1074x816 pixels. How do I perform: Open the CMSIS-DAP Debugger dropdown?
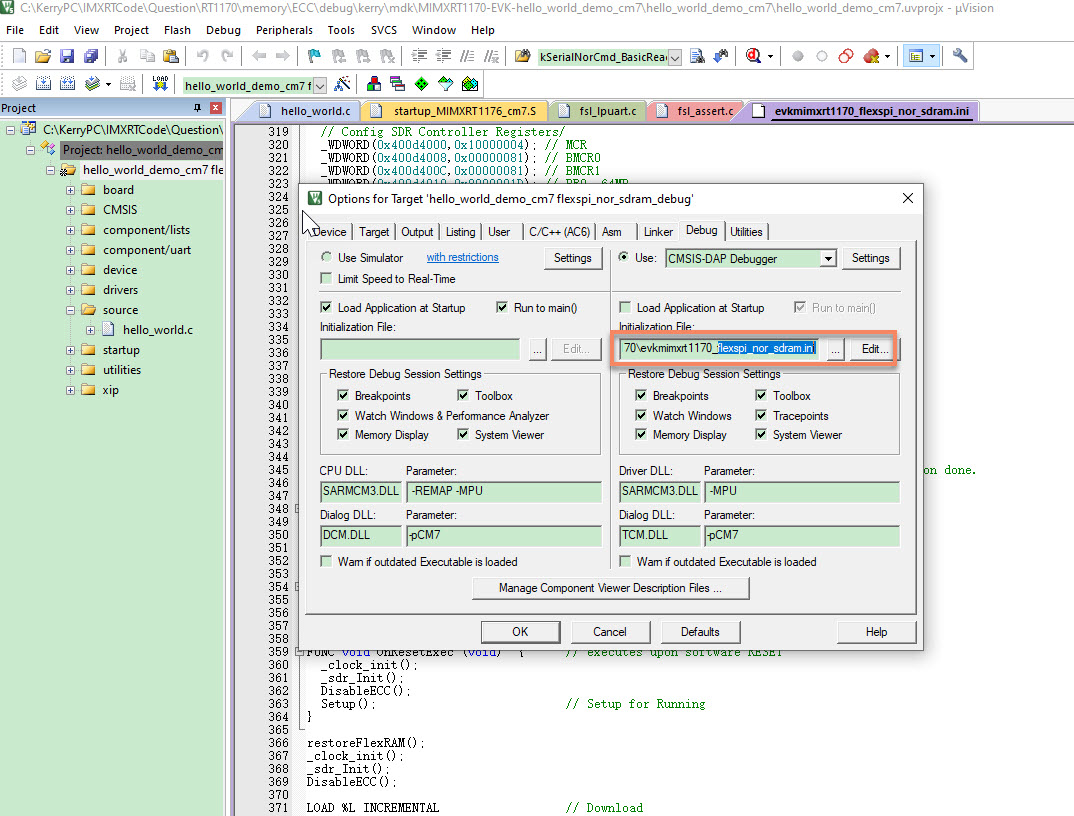828,258
